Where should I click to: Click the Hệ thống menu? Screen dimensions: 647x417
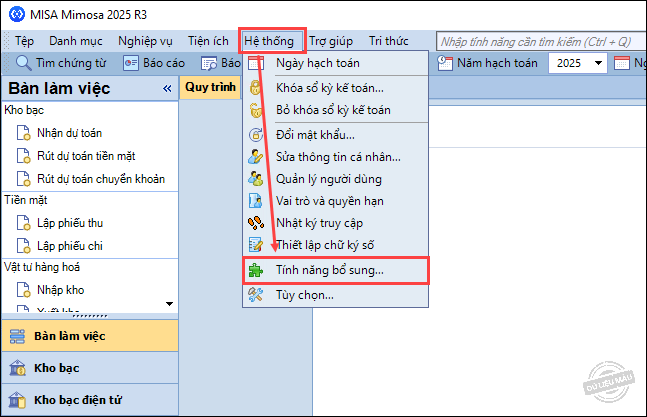click(x=269, y=41)
